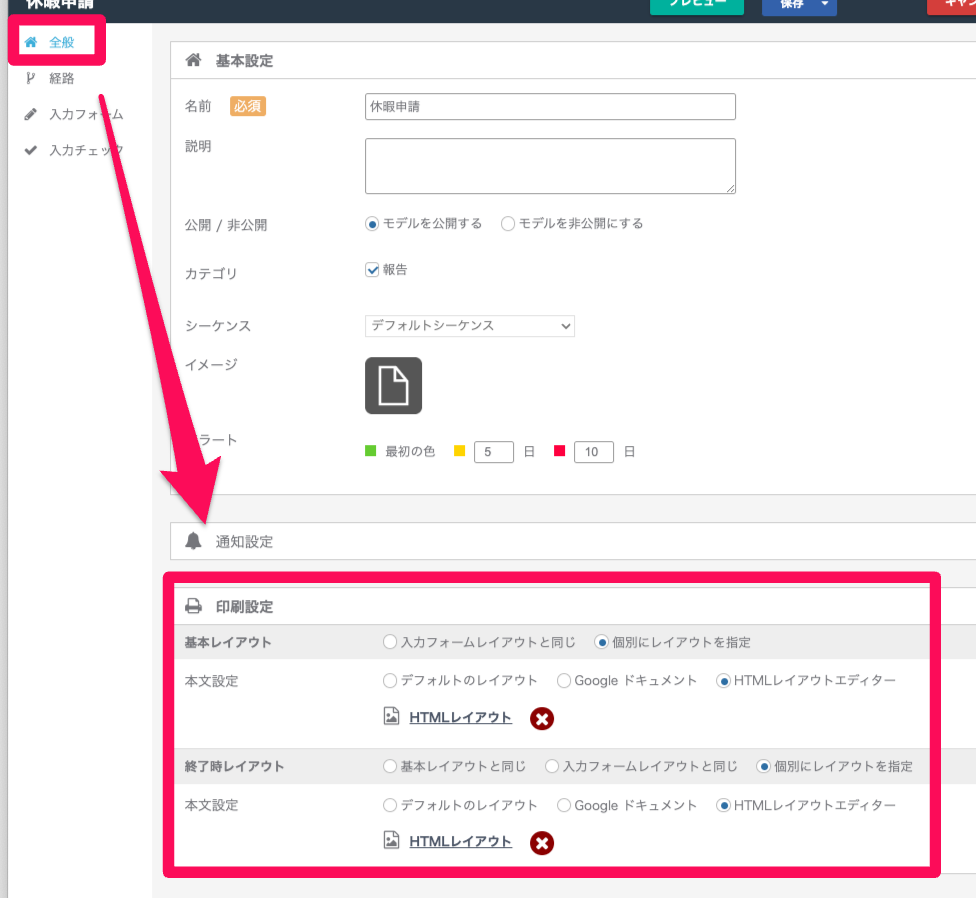The height and width of the screenshot is (898, 976).
Task: Choose デフォルトのレイアウト for 基本レイアウト 本文設定
Action: coord(390,681)
